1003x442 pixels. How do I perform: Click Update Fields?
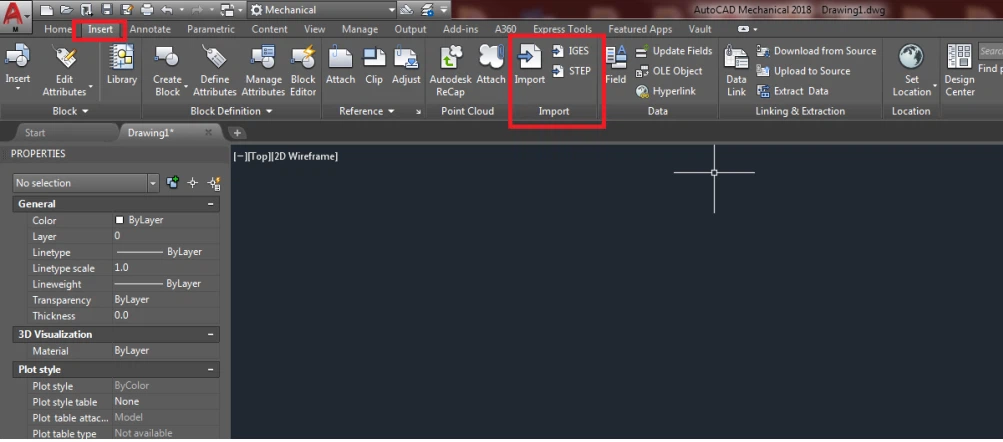coord(674,51)
